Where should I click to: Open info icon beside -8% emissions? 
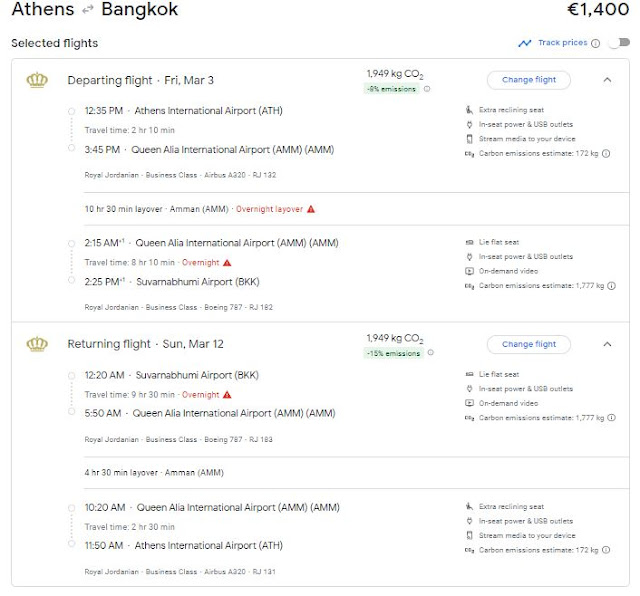coord(428,89)
